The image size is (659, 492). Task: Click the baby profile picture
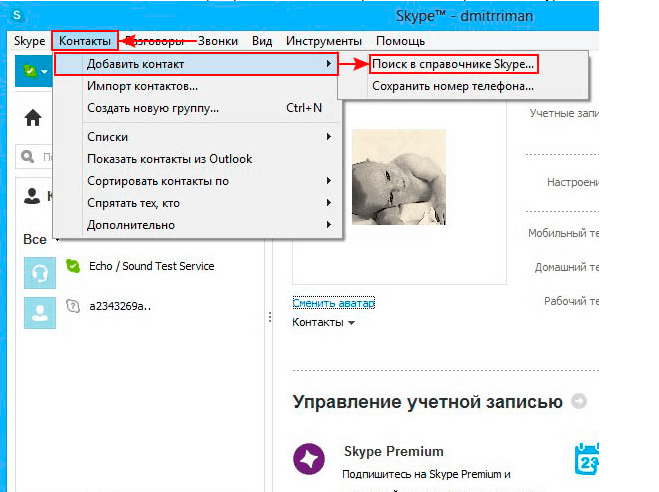pos(399,177)
